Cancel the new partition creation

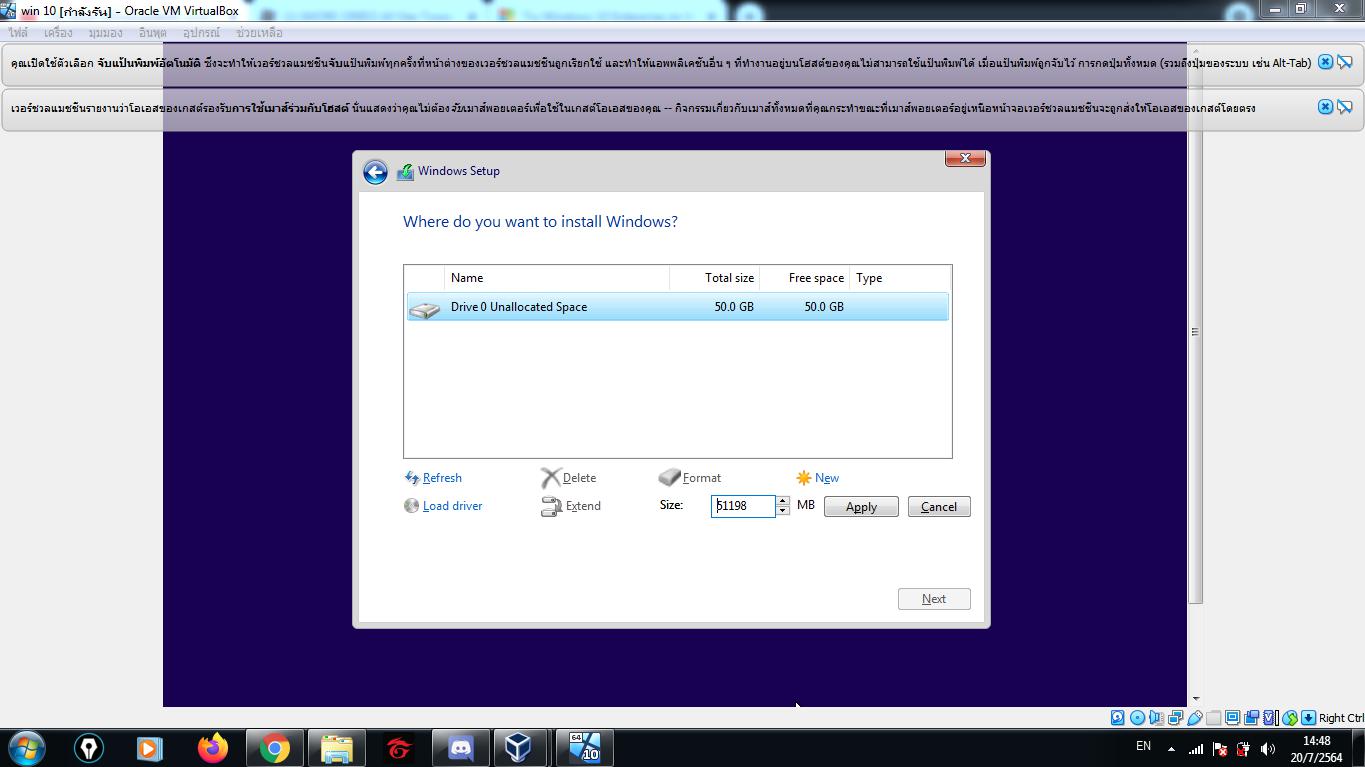click(939, 507)
